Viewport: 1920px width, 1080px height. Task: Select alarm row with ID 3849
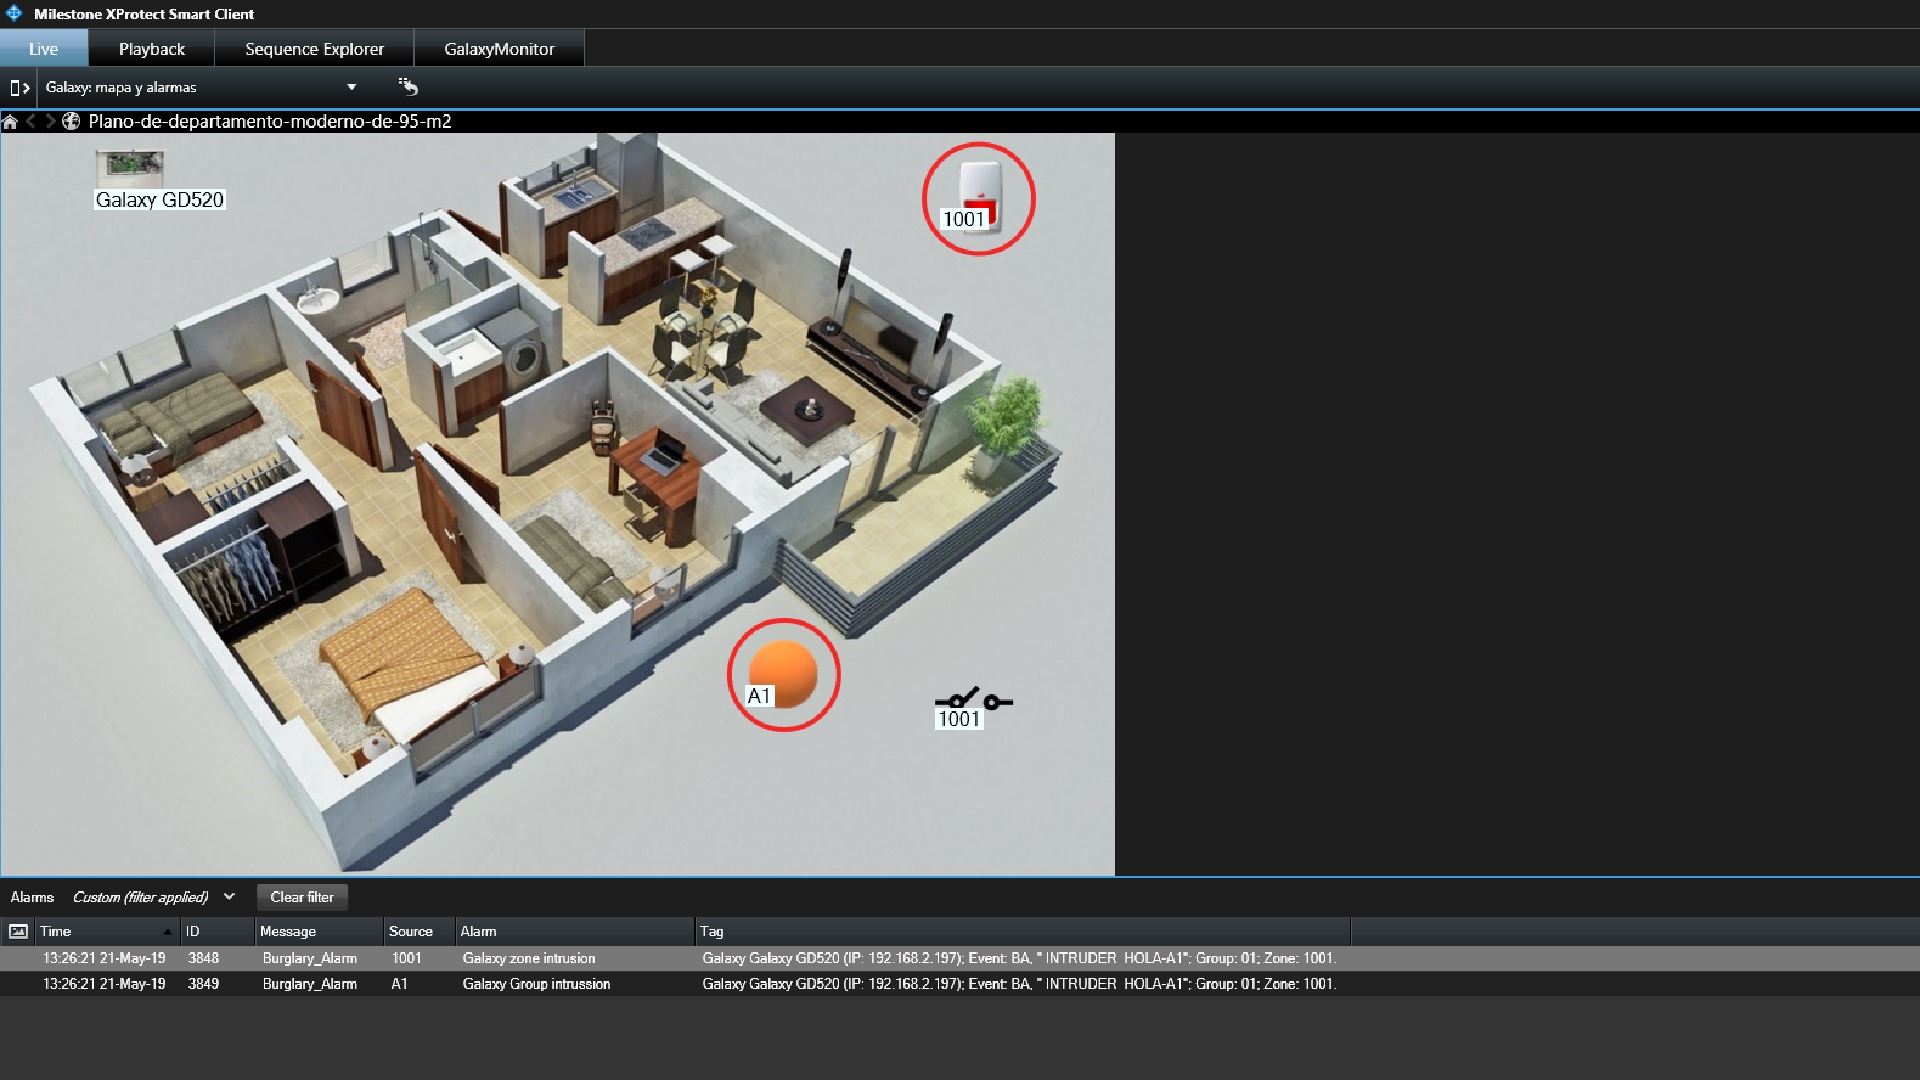pyautogui.click(x=960, y=984)
